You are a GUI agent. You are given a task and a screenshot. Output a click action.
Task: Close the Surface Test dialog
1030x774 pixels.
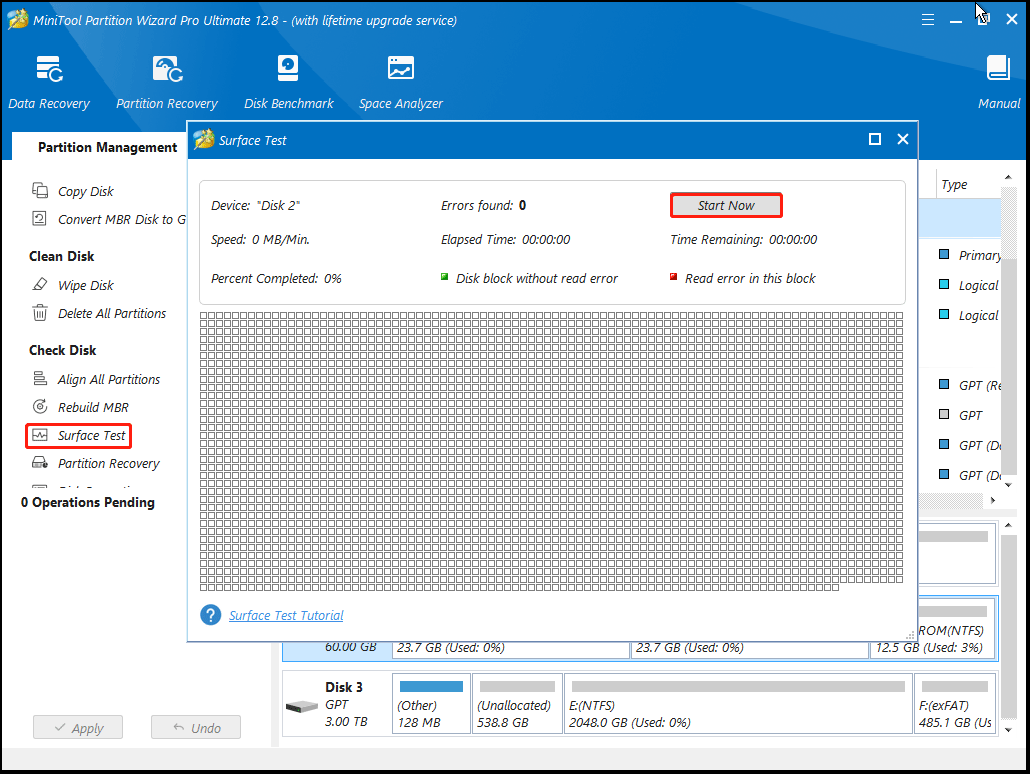[903, 139]
